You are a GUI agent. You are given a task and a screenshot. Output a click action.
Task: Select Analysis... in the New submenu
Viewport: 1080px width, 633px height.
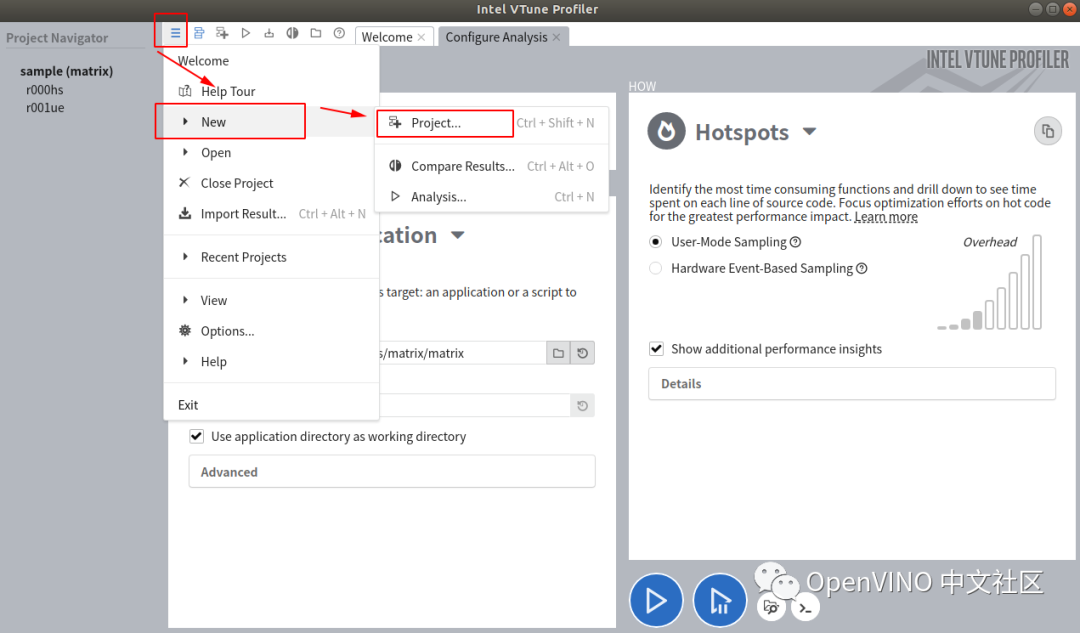click(x=491, y=196)
